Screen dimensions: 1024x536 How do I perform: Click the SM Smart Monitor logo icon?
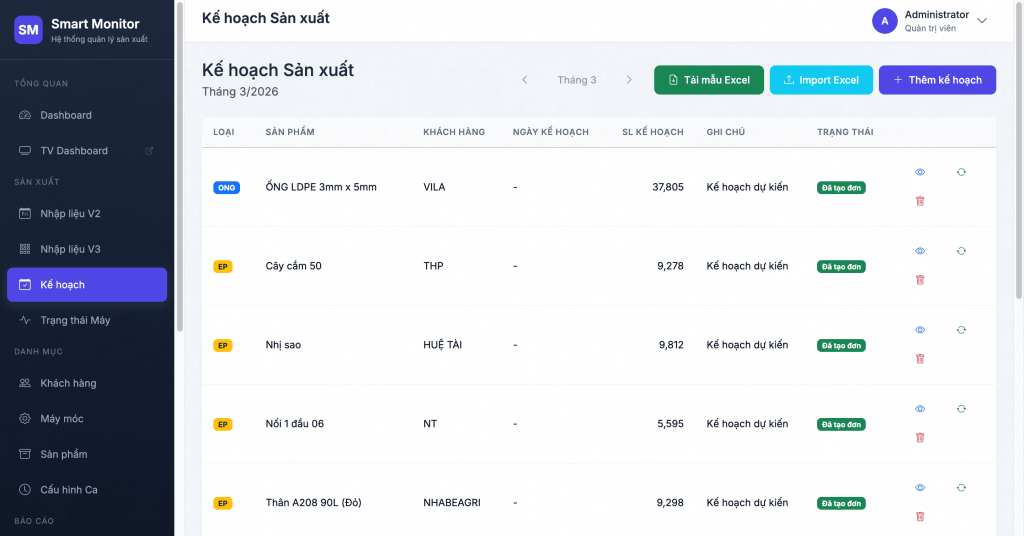(x=28, y=30)
